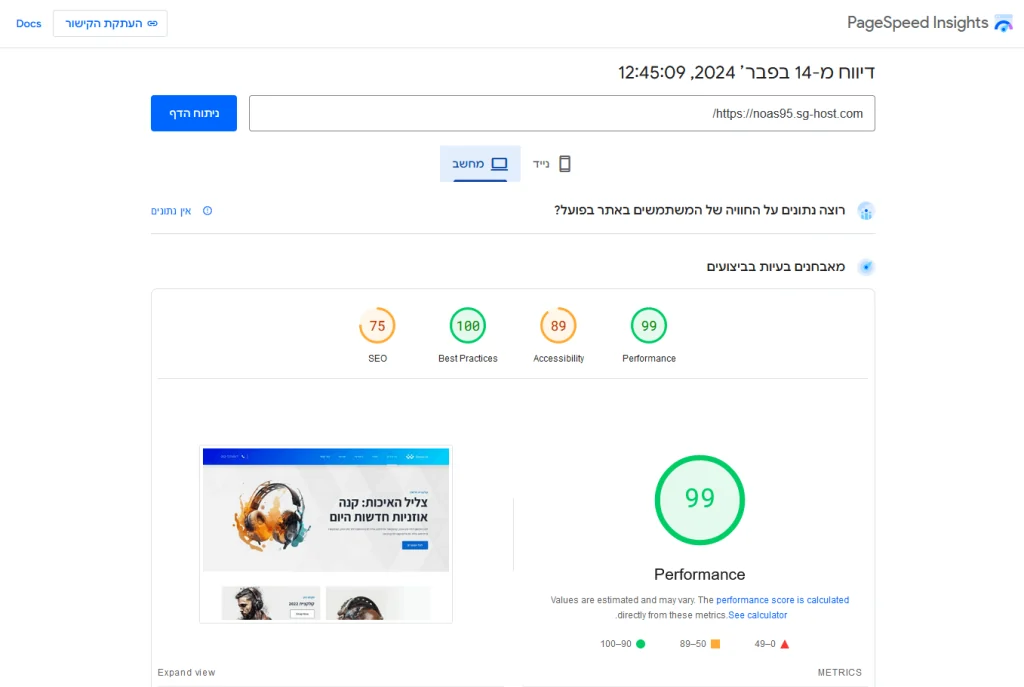Viewport: 1024px width, 687px height.
Task: Open the SEO score gauge of 75
Action: click(x=377, y=325)
